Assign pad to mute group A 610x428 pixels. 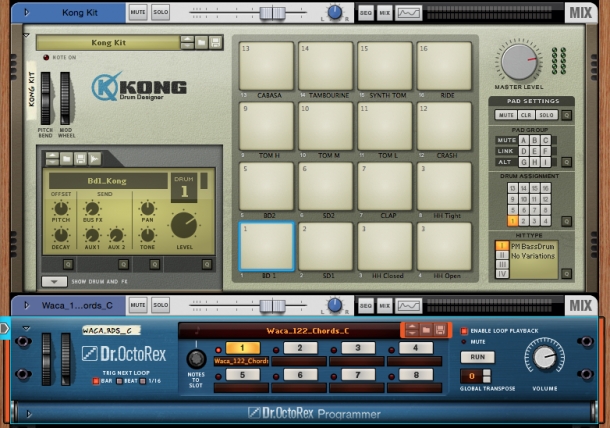(524, 140)
